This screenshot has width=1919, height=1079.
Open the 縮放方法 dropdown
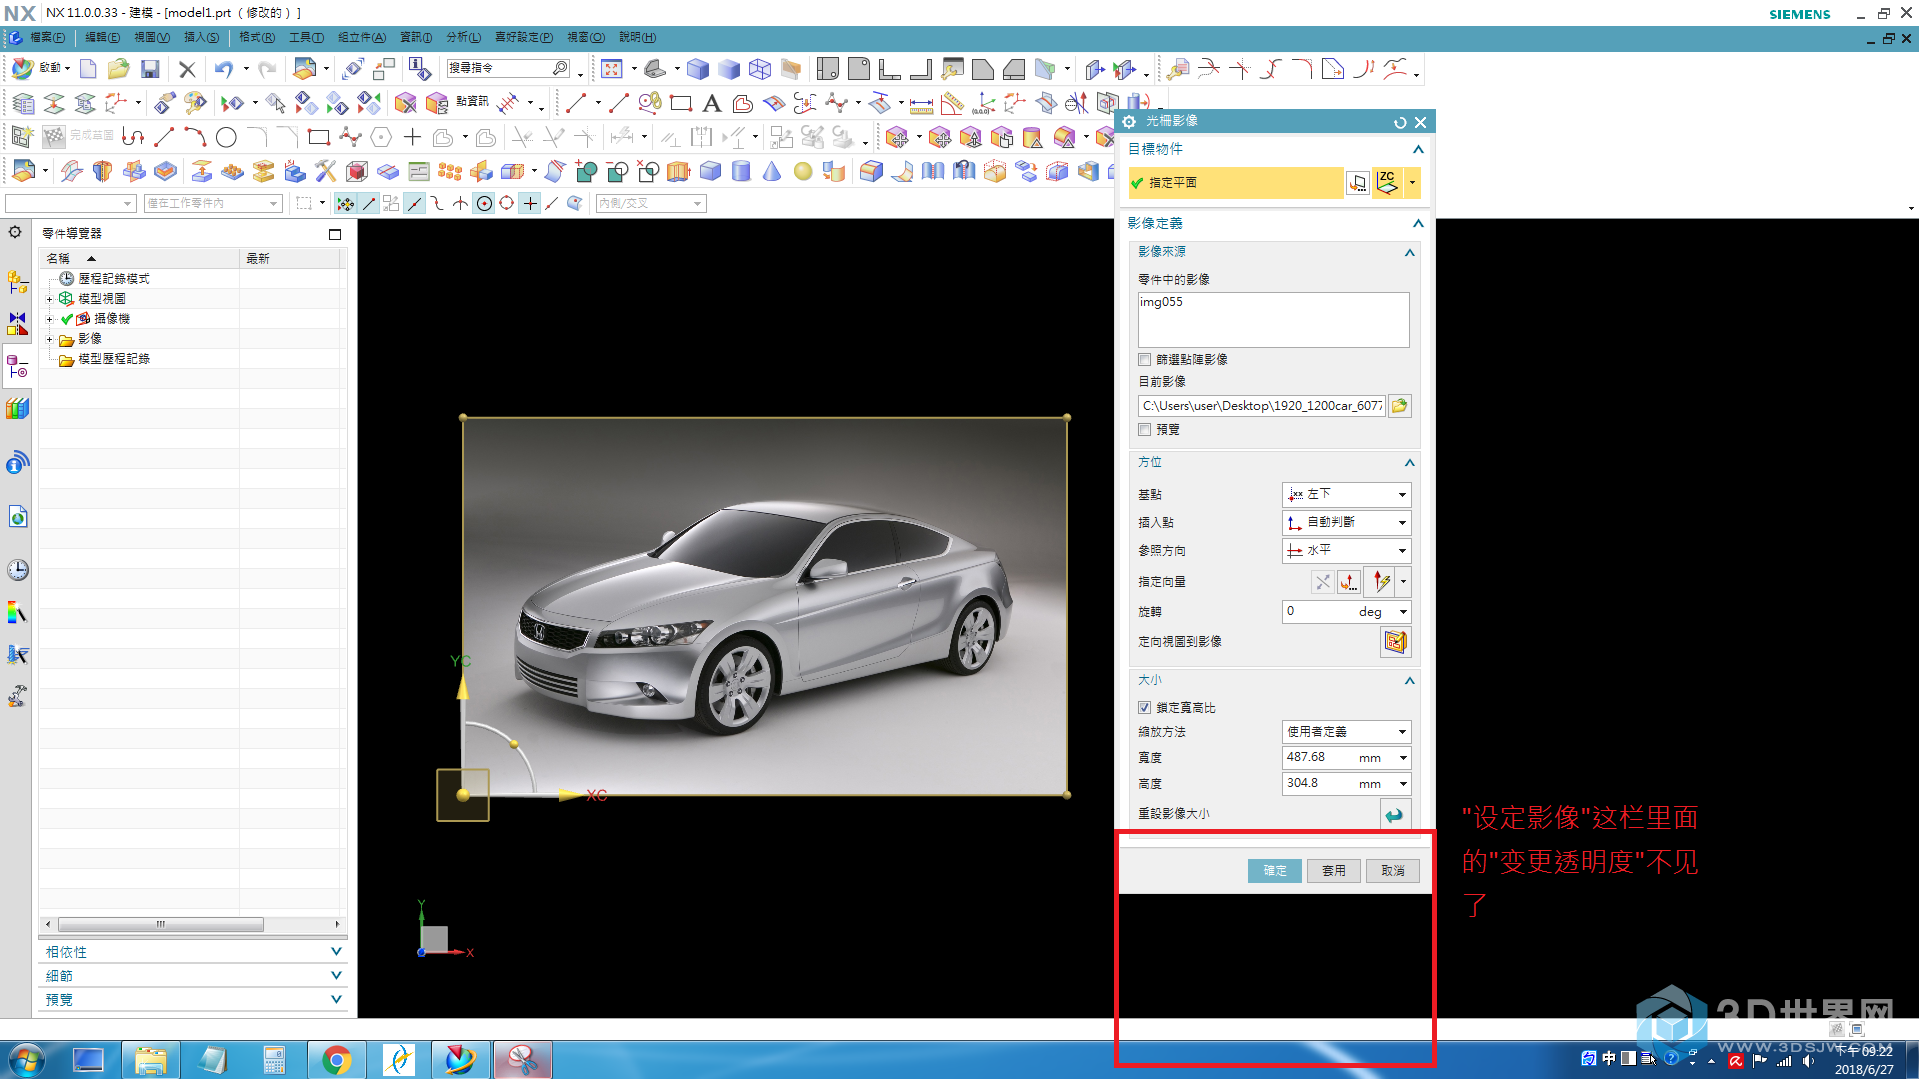1346,732
